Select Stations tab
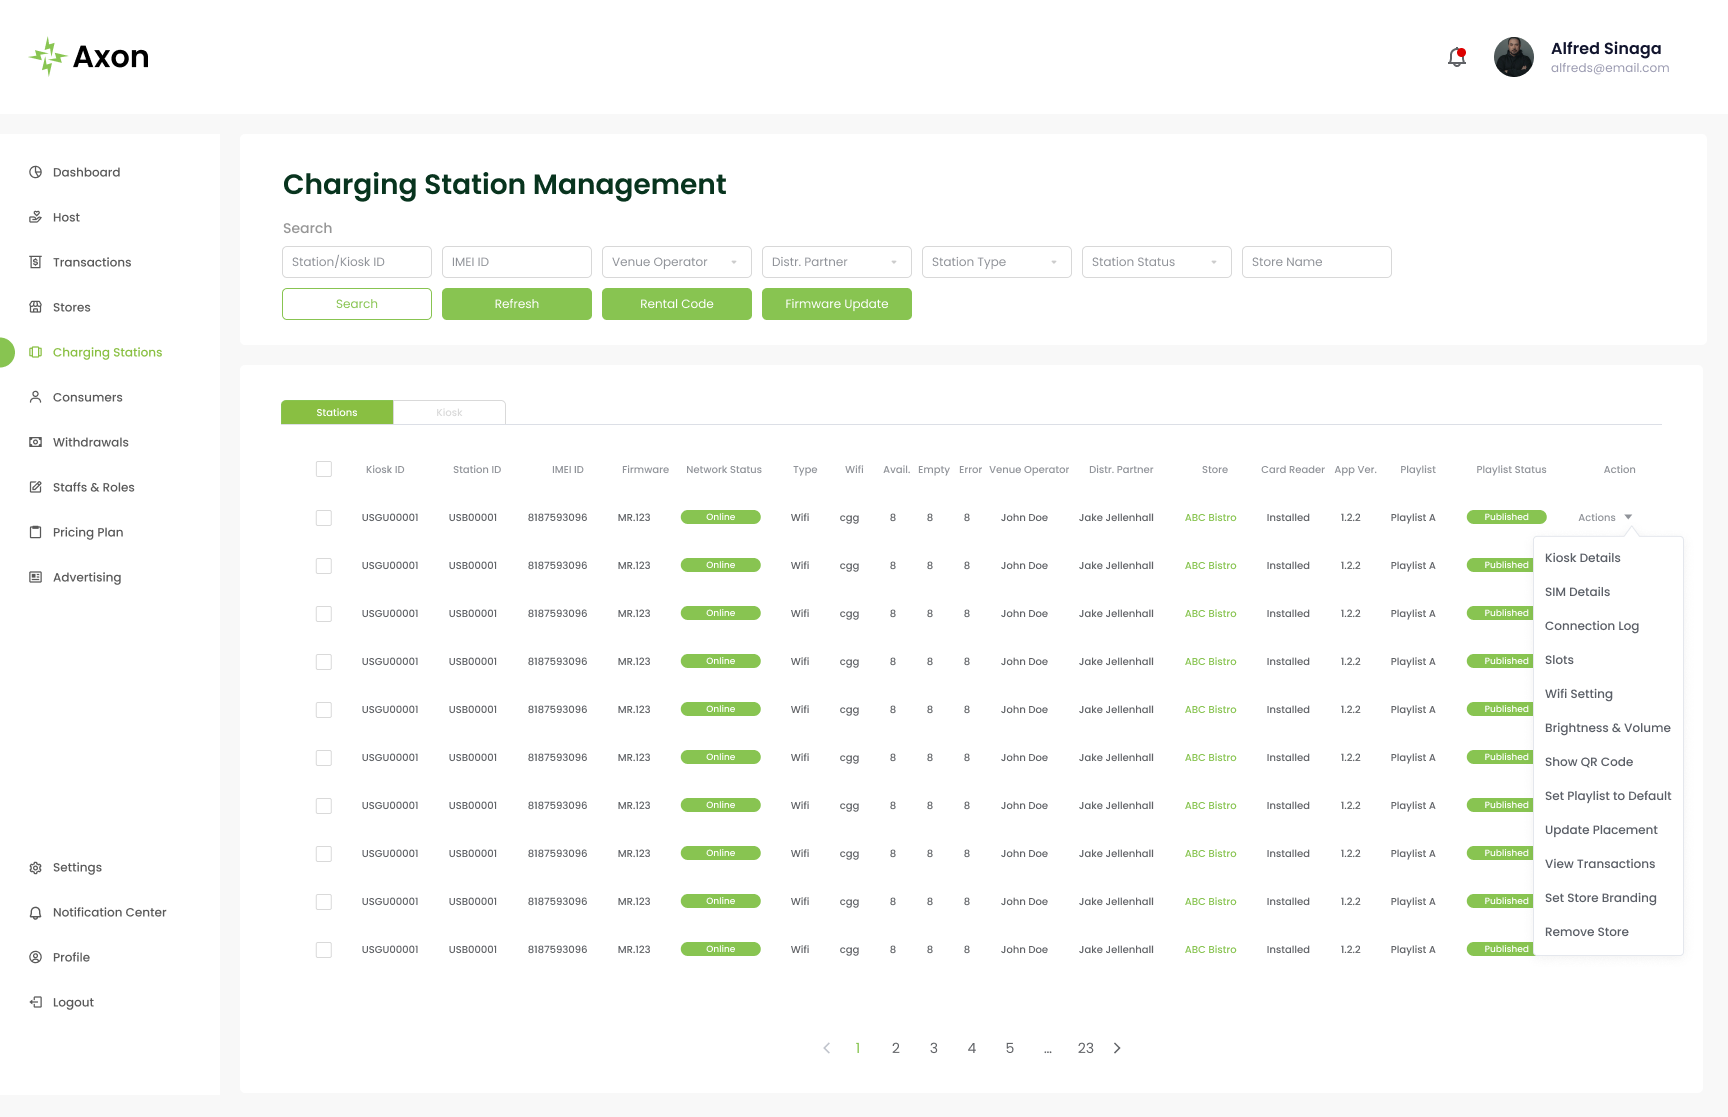The width and height of the screenshot is (1728, 1117). click(337, 412)
